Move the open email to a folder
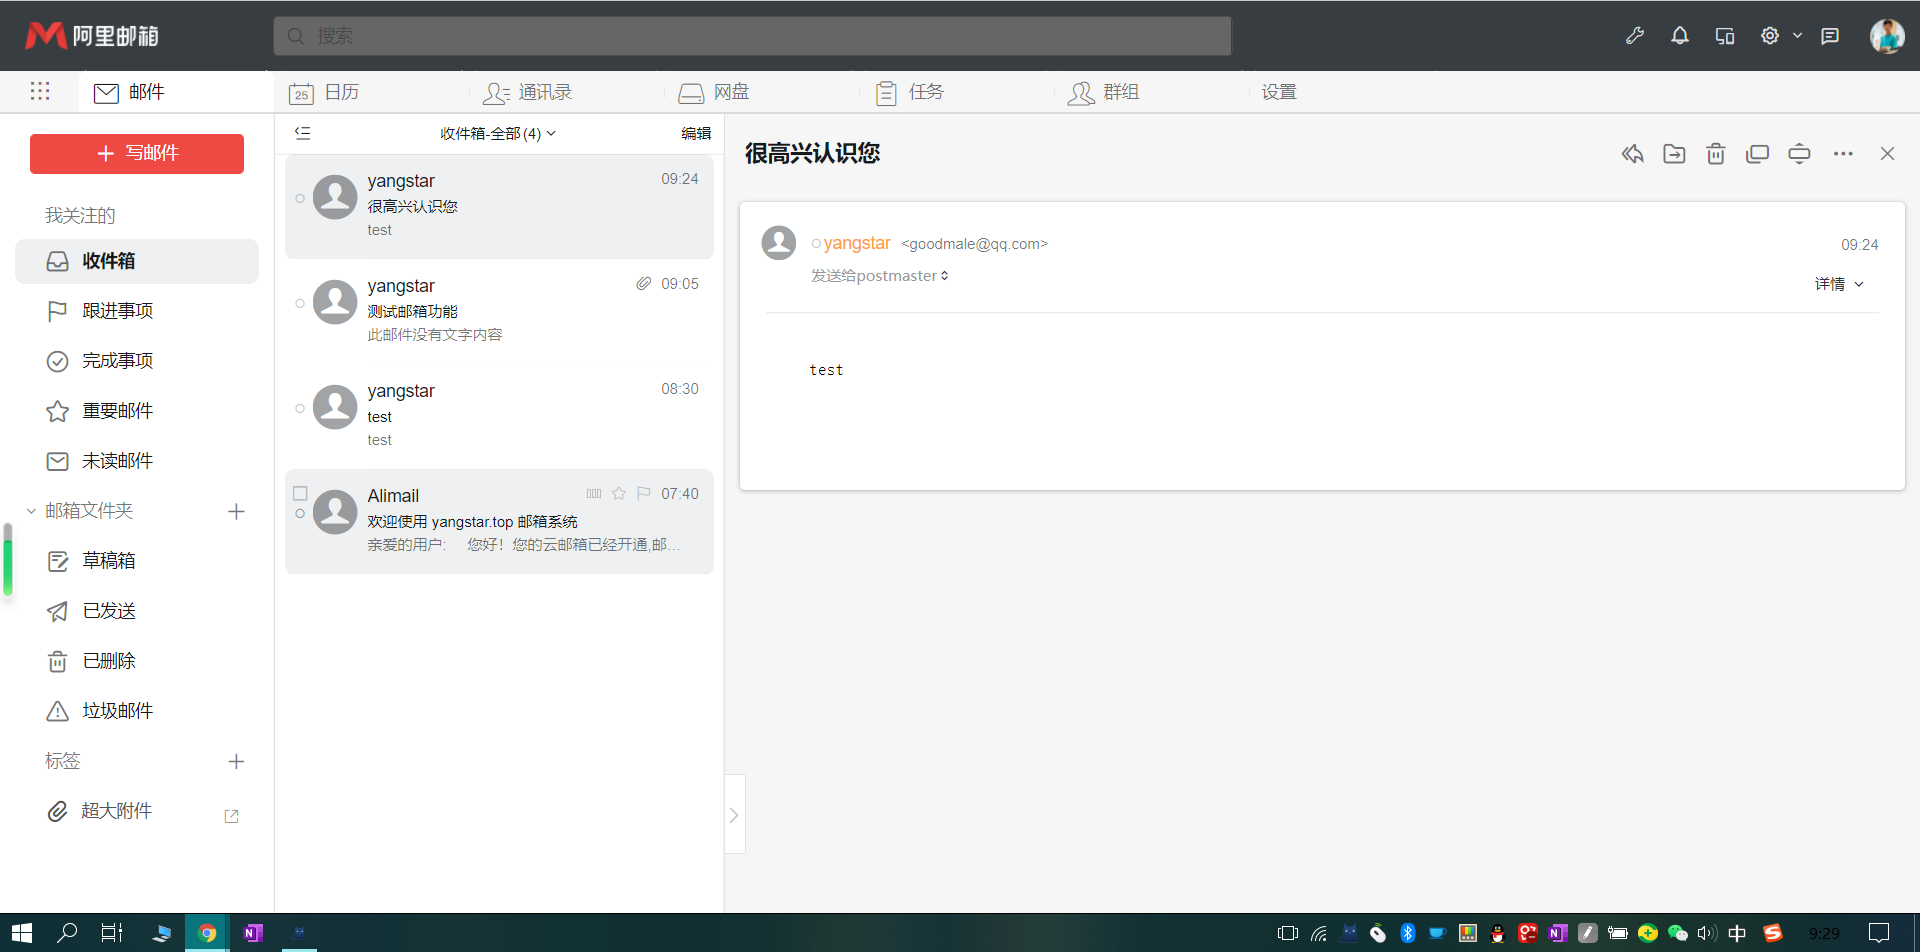 [x=1674, y=154]
